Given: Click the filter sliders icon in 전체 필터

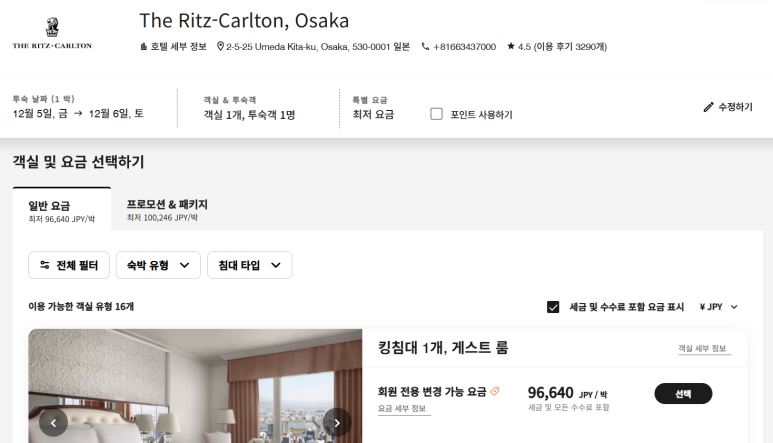Looking at the screenshot, I should (x=45, y=265).
